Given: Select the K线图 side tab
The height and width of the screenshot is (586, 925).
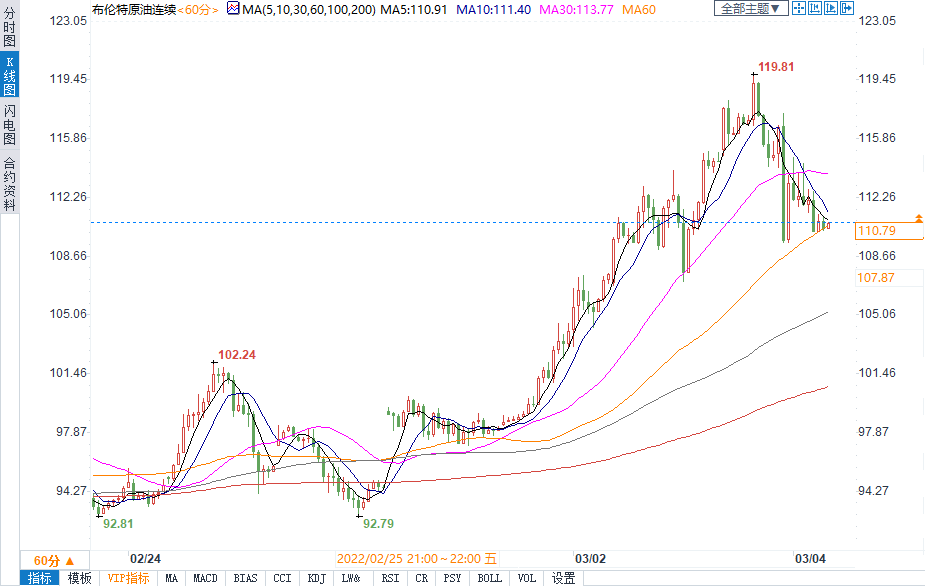Looking at the screenshot, I should 9,75.
